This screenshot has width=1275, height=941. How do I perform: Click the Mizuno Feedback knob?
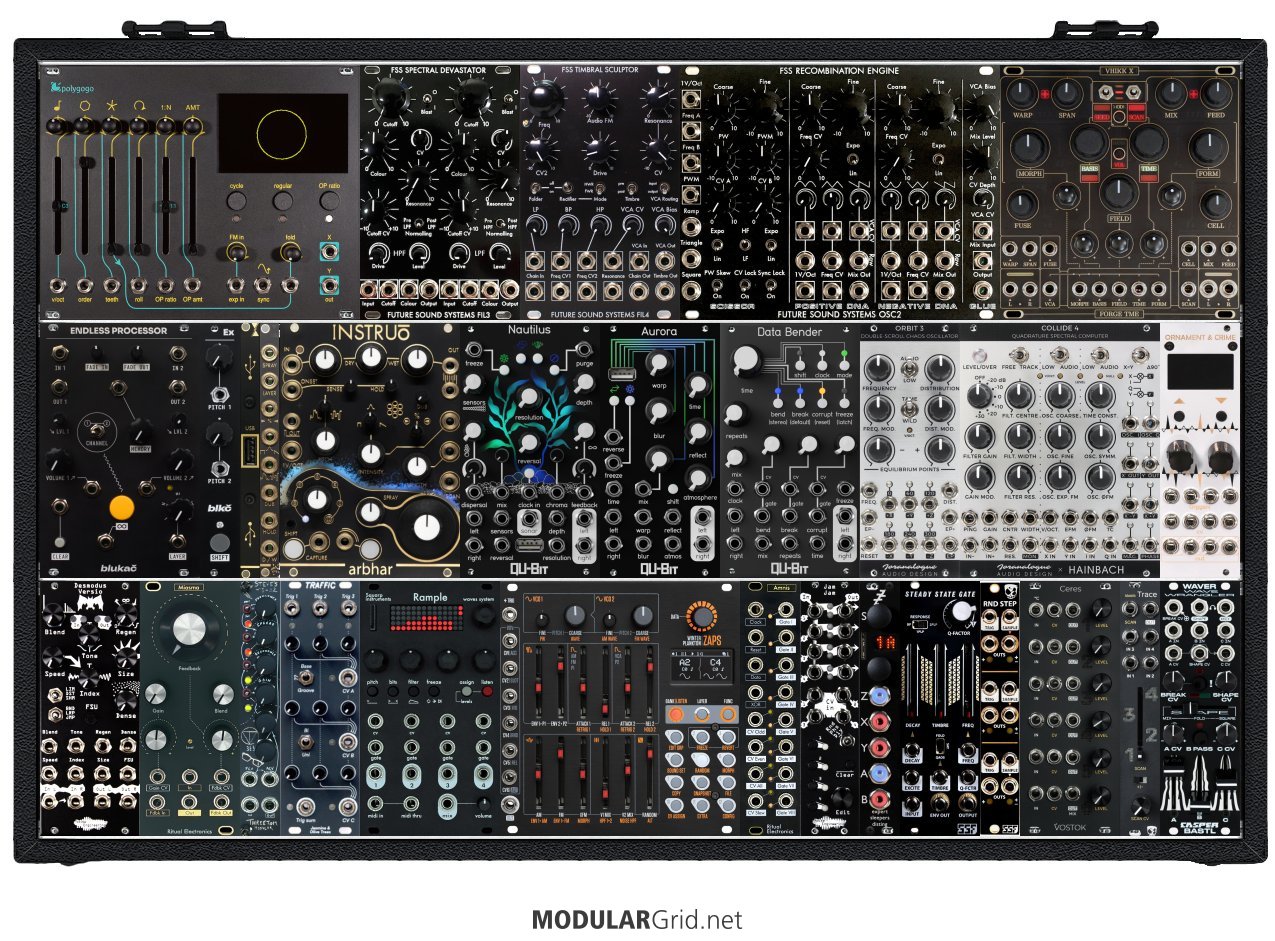coord(190,630)
